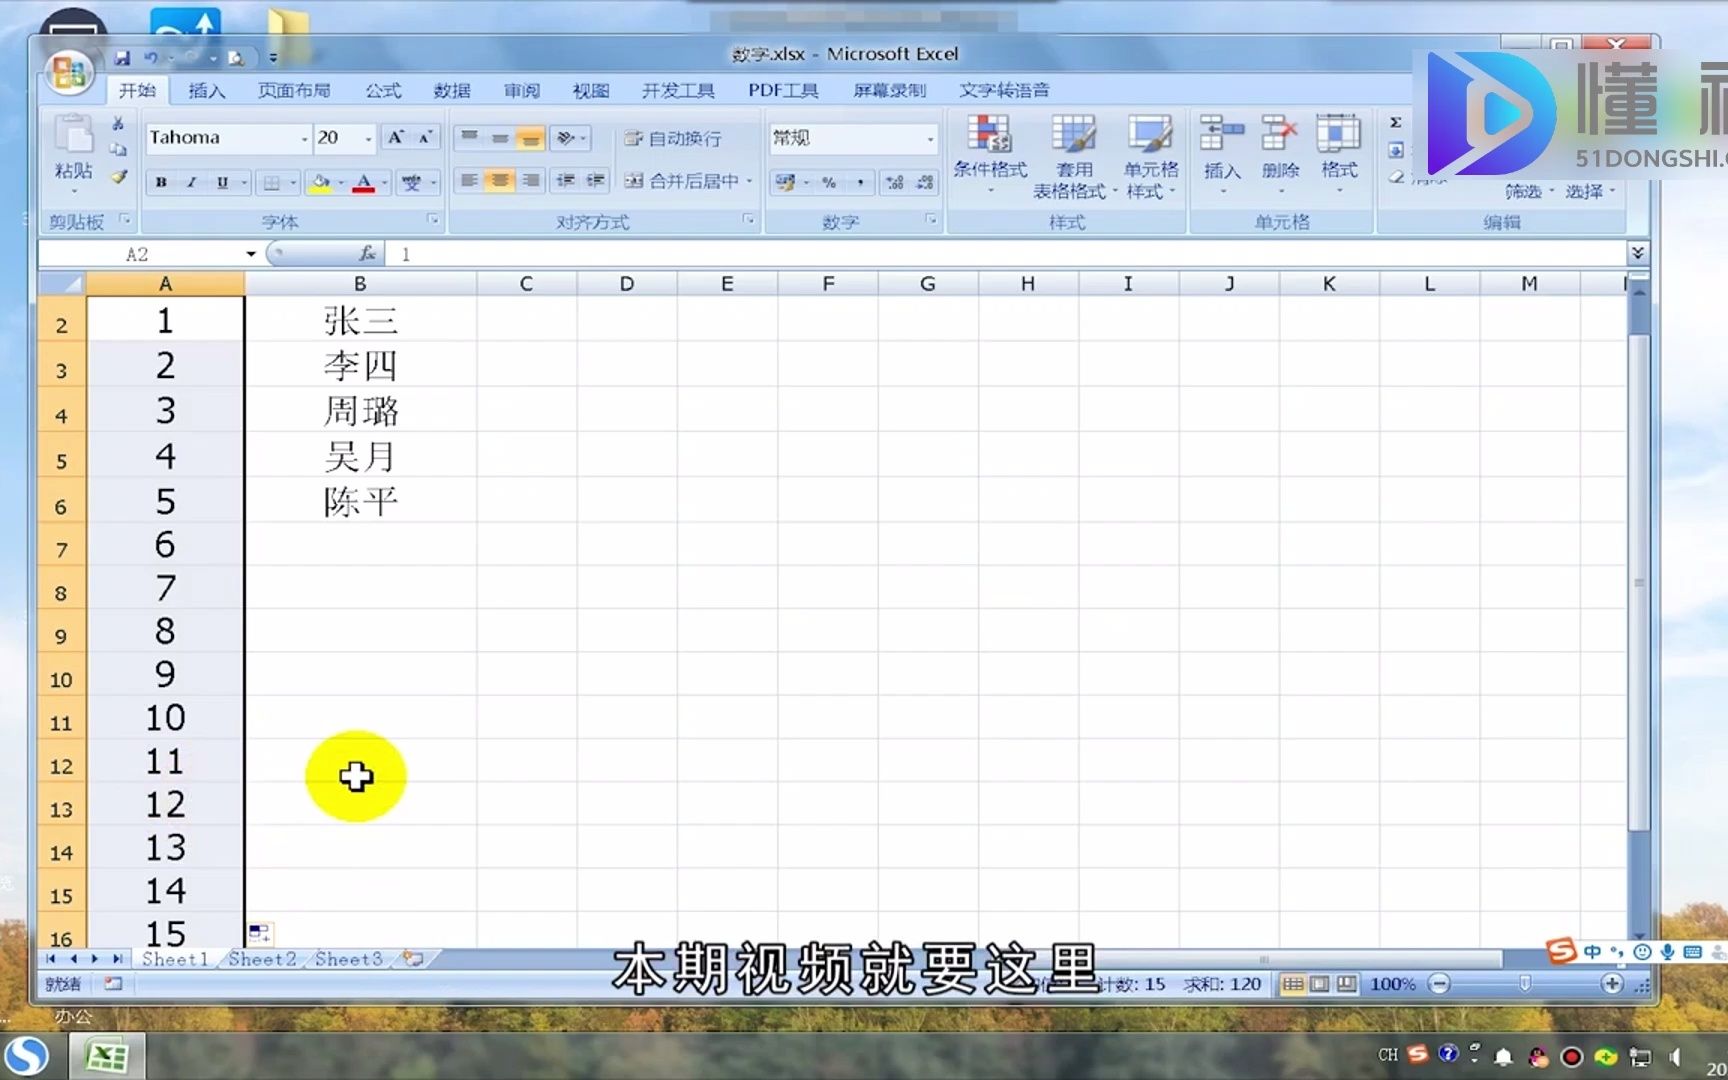
Task: Click the percent style icon
Action: click(827, 182)
